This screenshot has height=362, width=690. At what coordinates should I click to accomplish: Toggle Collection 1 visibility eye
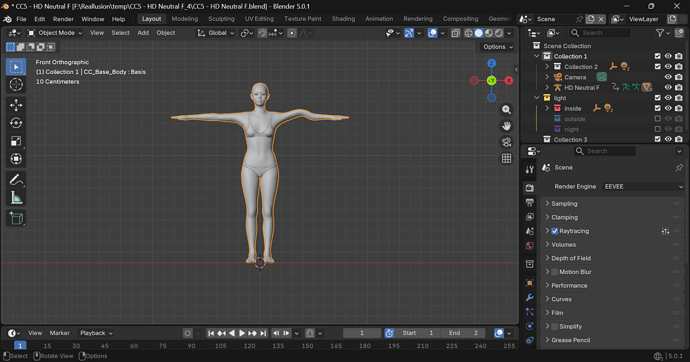click(668, 56)
